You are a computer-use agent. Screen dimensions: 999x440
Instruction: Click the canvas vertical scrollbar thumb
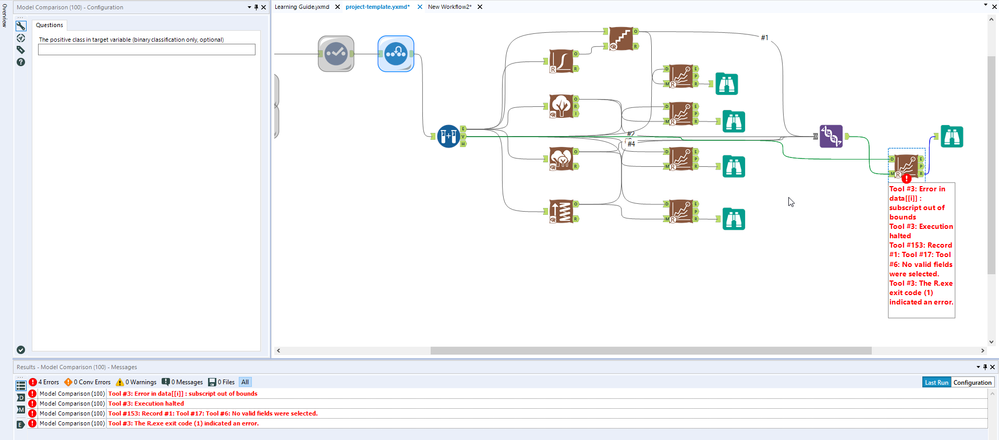(x=993, y=164)
